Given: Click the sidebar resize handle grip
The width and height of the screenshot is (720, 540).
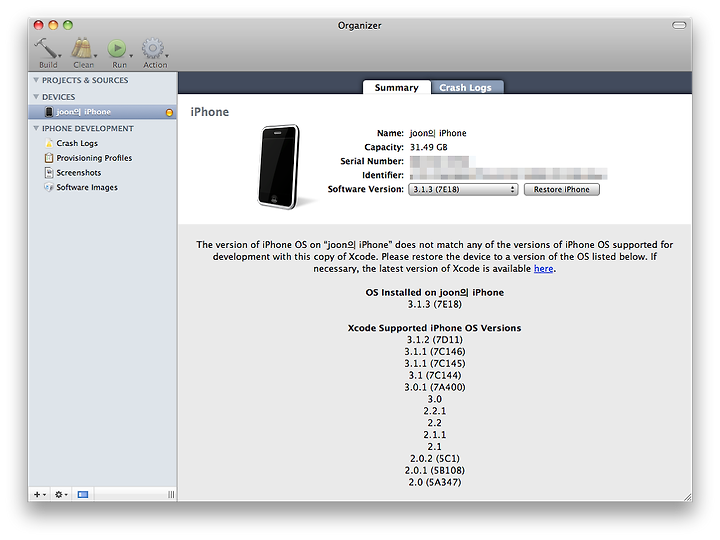Looking at the screenshot, I should [x=171, y=495].
